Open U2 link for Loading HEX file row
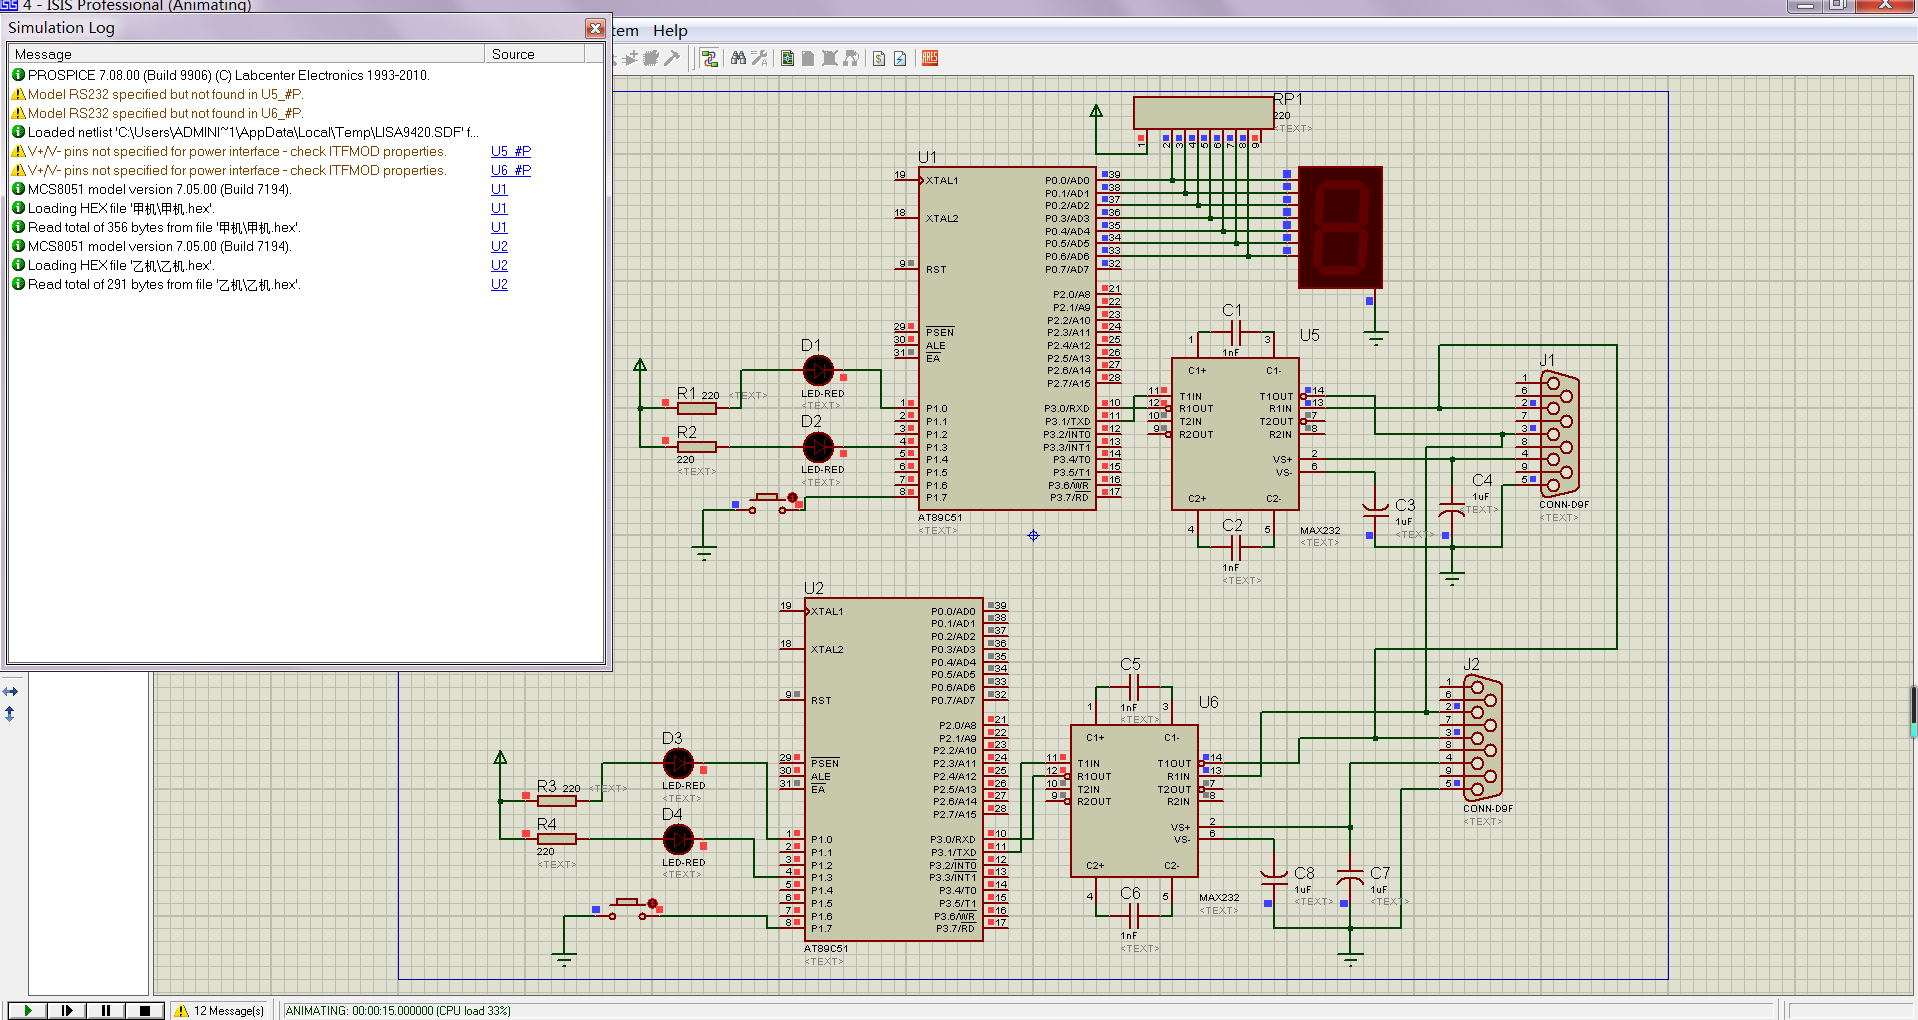 (499, 265)
